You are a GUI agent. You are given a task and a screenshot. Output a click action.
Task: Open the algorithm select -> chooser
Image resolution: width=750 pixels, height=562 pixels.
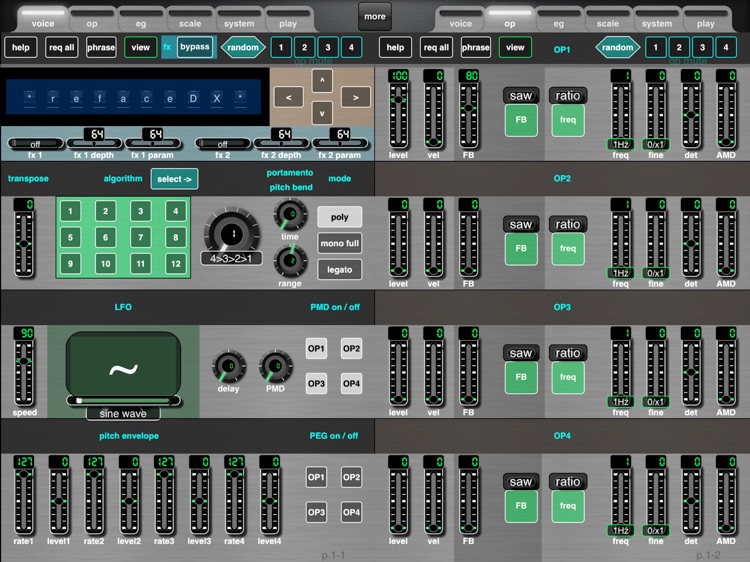(174, 178)
